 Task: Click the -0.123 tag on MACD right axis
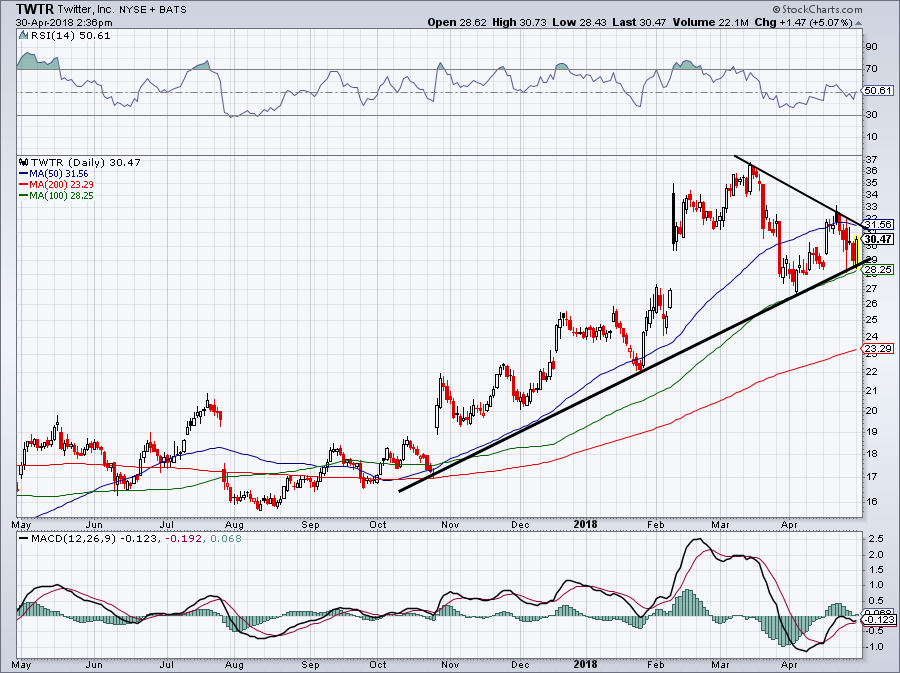(x=878, y=620)
